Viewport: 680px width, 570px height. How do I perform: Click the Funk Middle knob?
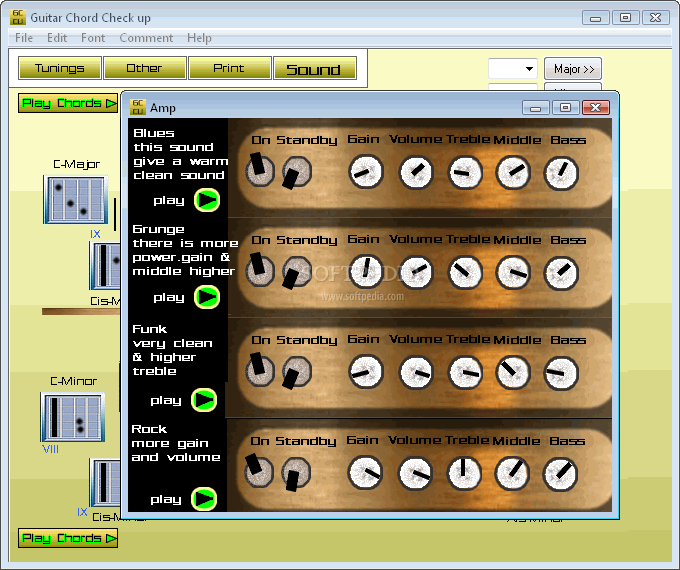(x=513, y=373)
